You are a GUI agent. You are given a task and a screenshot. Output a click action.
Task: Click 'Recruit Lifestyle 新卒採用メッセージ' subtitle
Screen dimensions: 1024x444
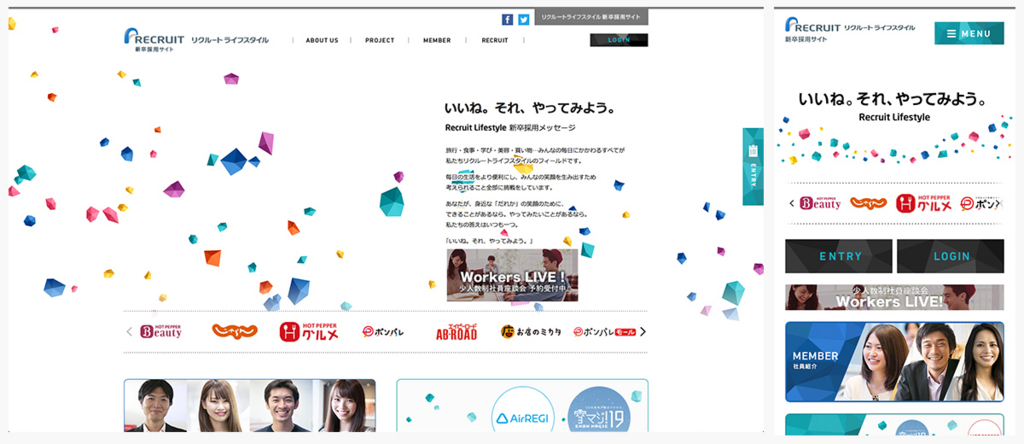(x=510, y=128)
